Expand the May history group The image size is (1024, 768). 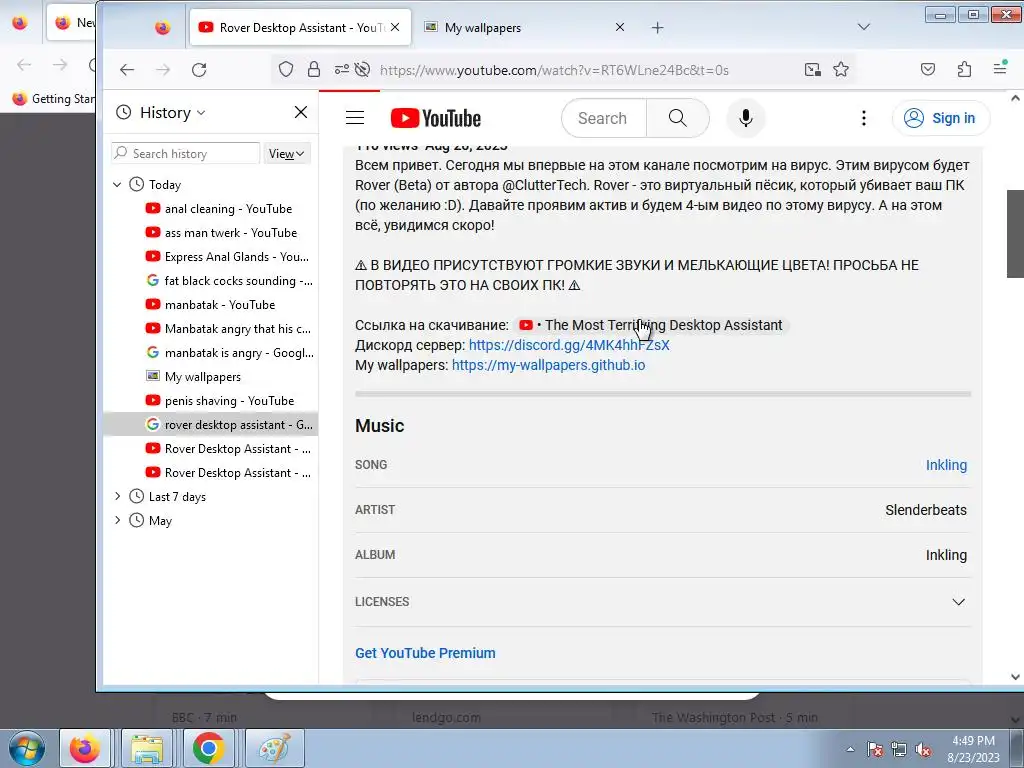(118, 520)
